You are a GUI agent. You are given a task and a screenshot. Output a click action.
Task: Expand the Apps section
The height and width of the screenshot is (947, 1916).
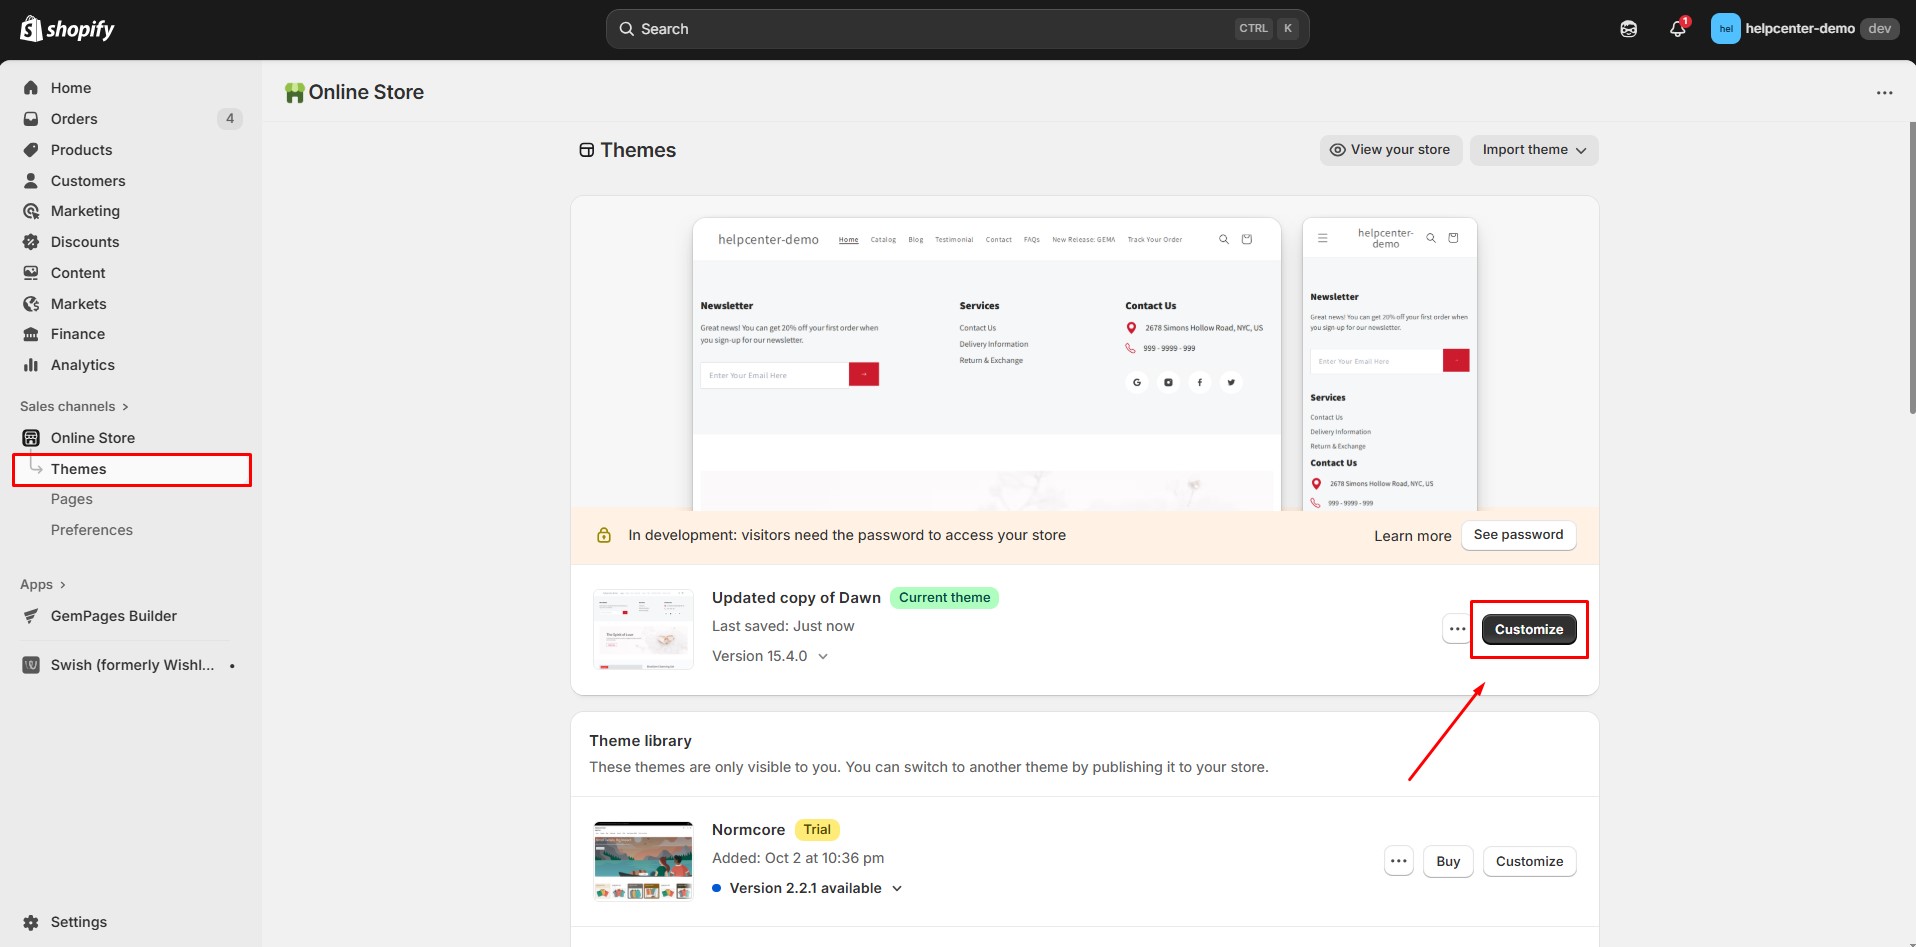43,584
